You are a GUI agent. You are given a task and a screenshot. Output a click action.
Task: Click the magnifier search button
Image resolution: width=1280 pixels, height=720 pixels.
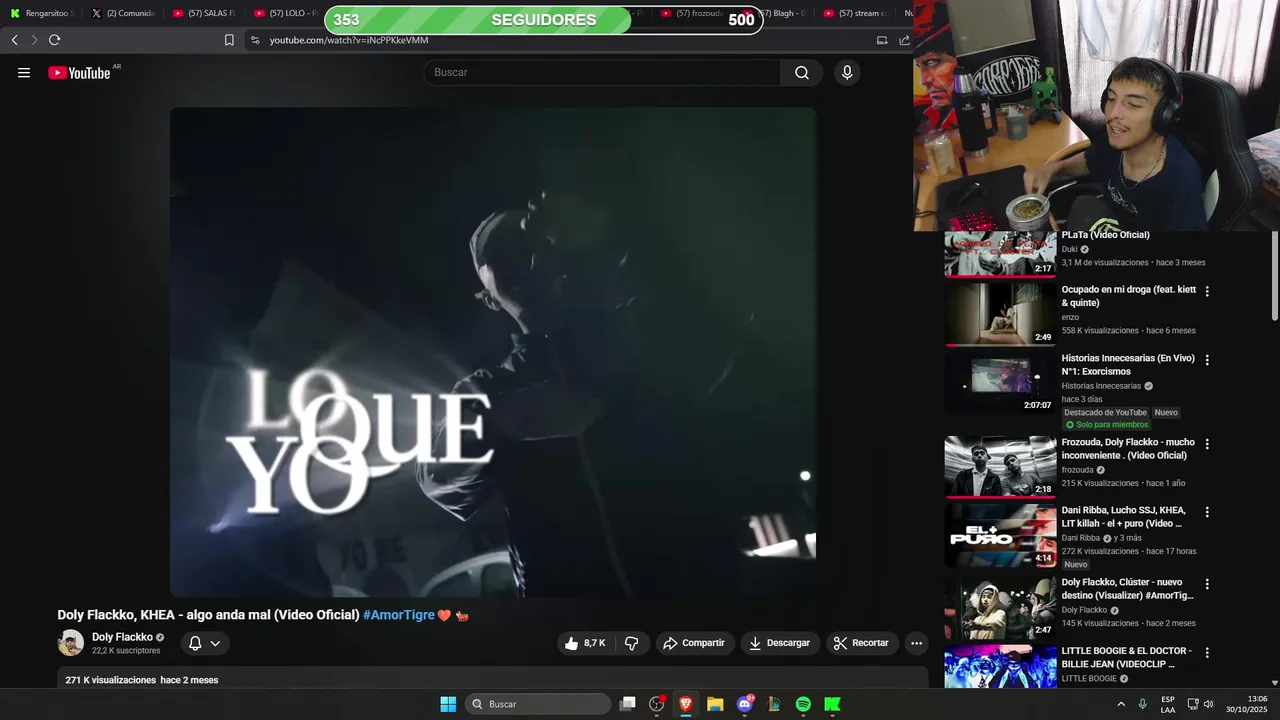[802, 72]
